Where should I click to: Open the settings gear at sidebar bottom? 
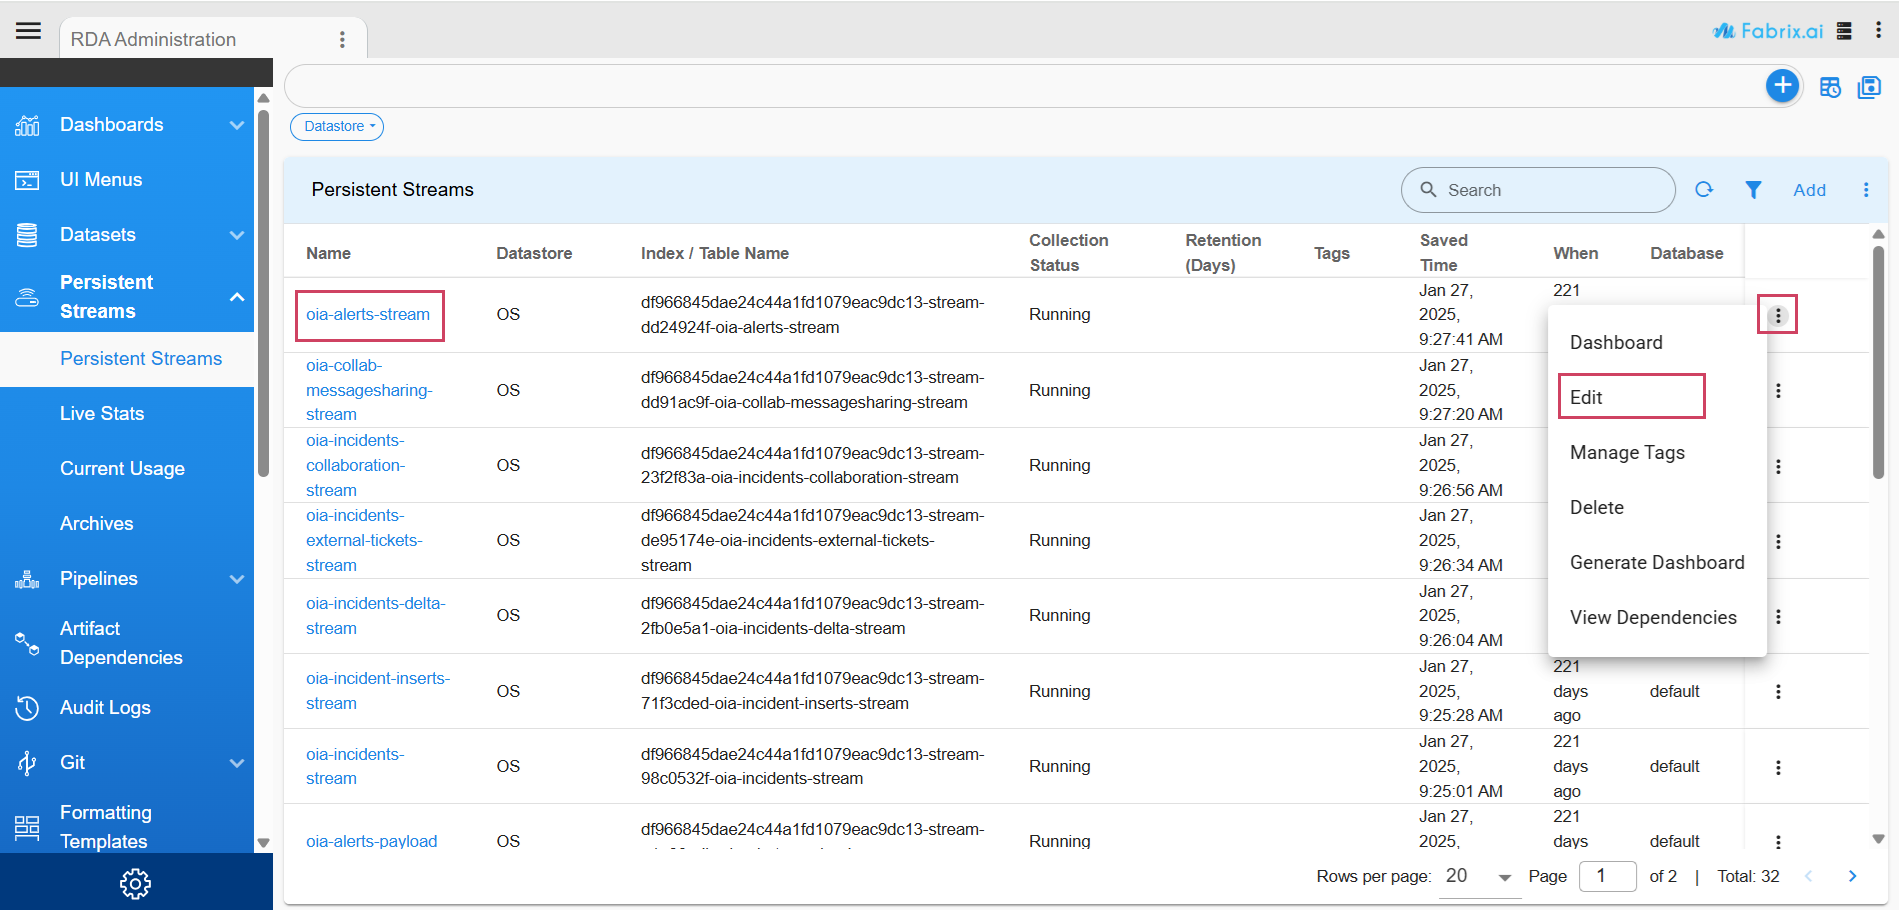135,883
